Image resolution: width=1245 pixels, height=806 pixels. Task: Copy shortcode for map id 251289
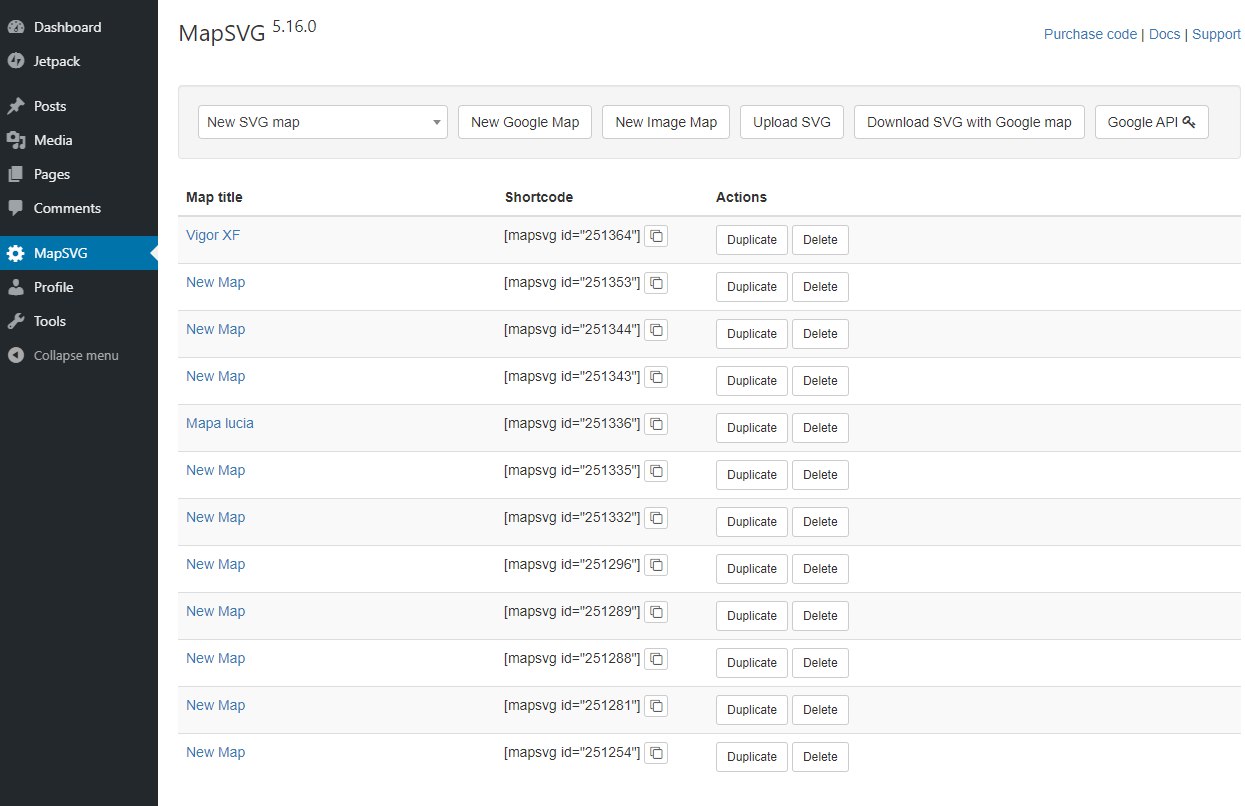(x=656, y=612)
